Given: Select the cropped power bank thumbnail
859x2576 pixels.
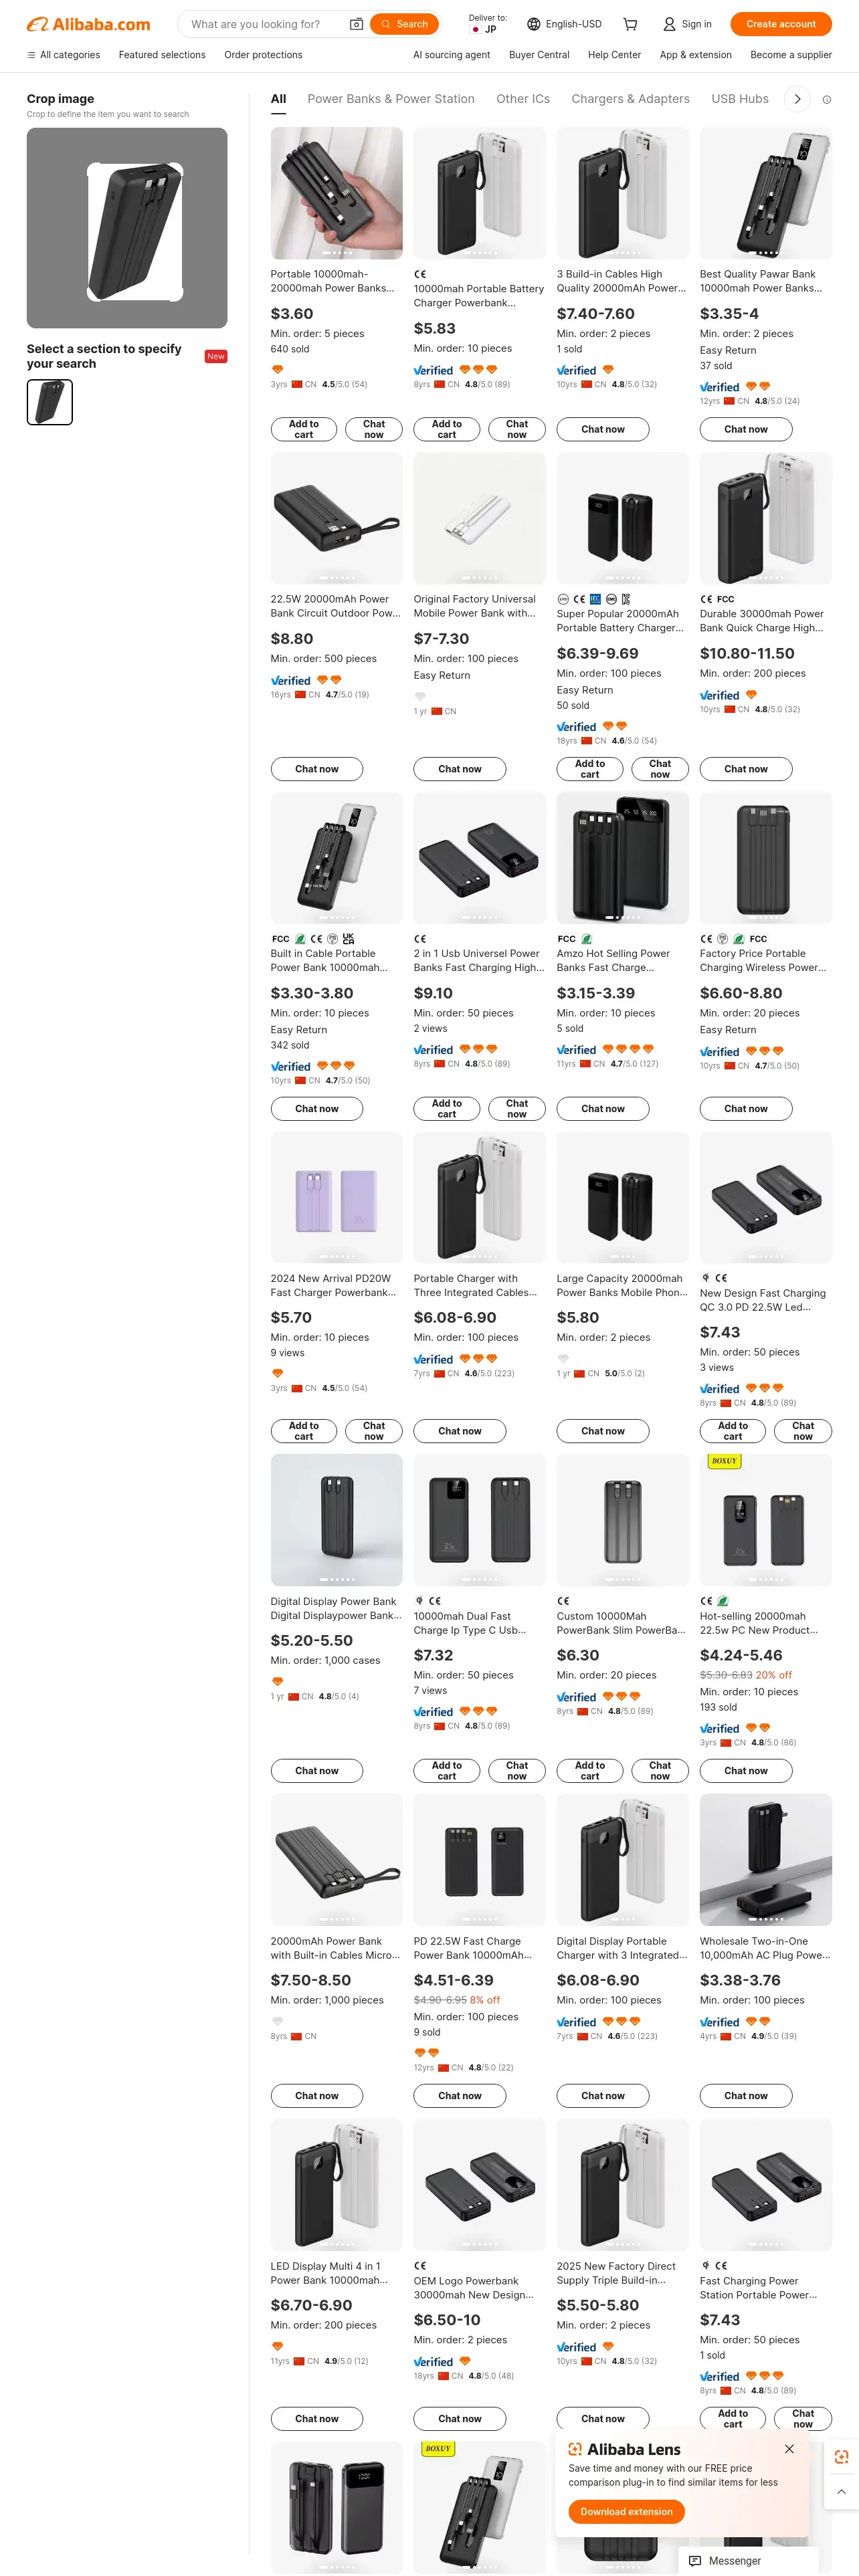Looking at the screenshot, I should [x=50, y=403].
